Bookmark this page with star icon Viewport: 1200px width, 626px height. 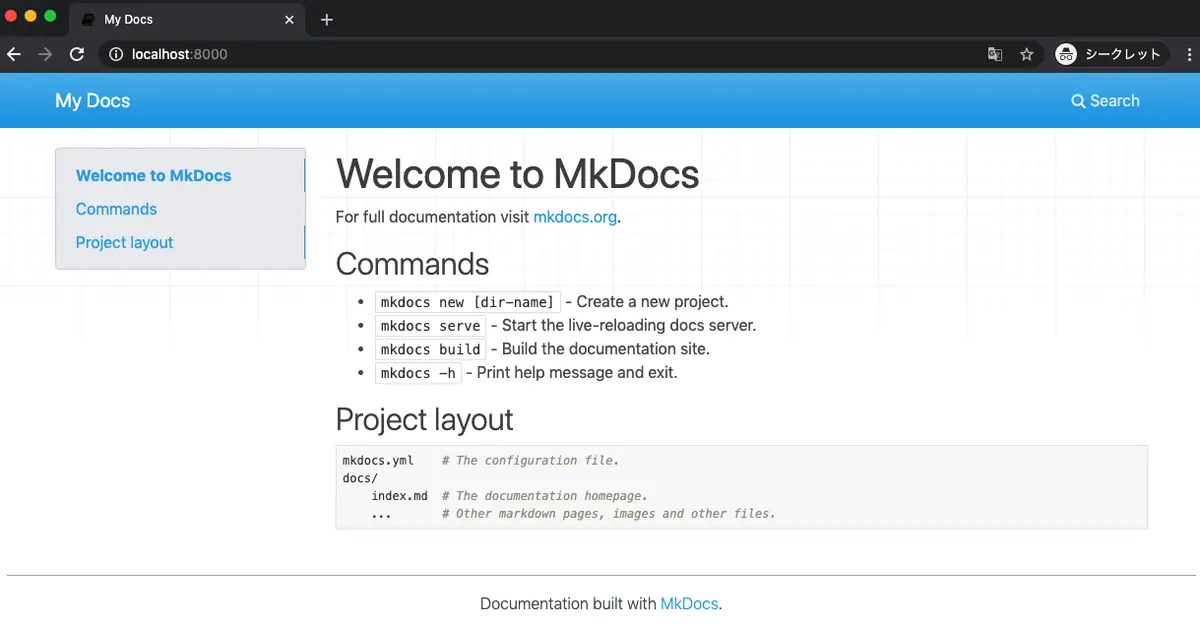(1027, 54)
